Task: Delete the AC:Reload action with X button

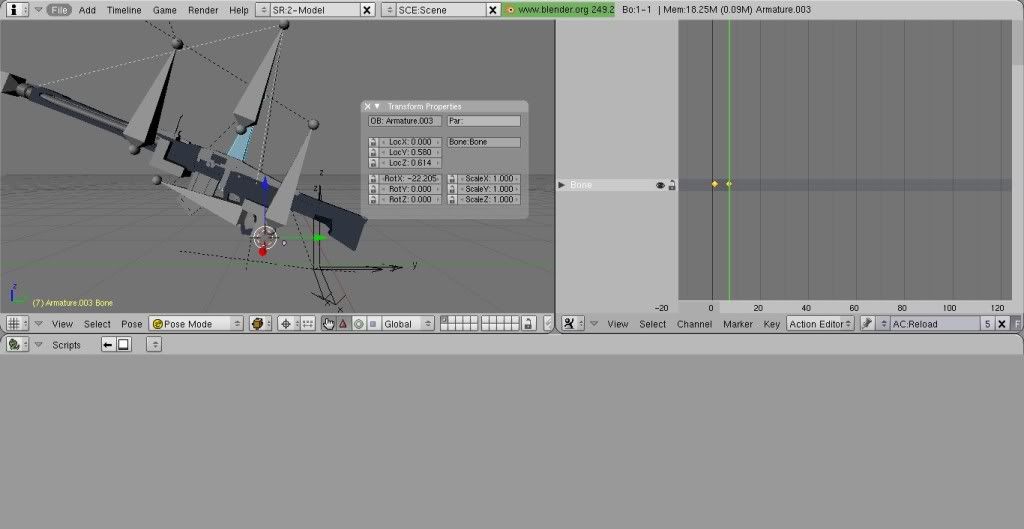Action: pyautogui.click(x=1002, y=324)
